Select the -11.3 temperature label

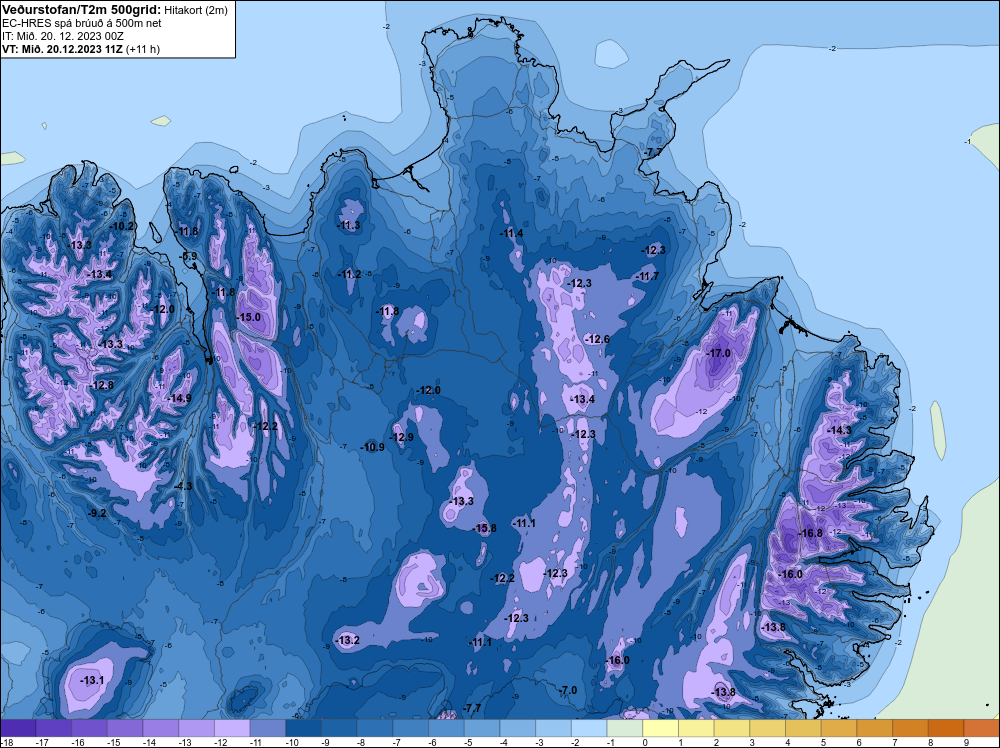(x=348, y=225)
